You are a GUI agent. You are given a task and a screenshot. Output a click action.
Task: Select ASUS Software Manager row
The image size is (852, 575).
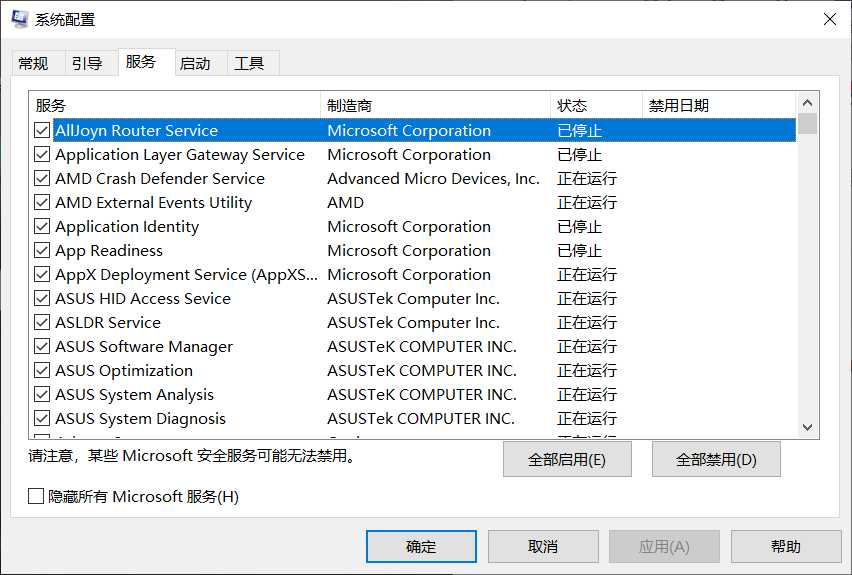[413, 346]
